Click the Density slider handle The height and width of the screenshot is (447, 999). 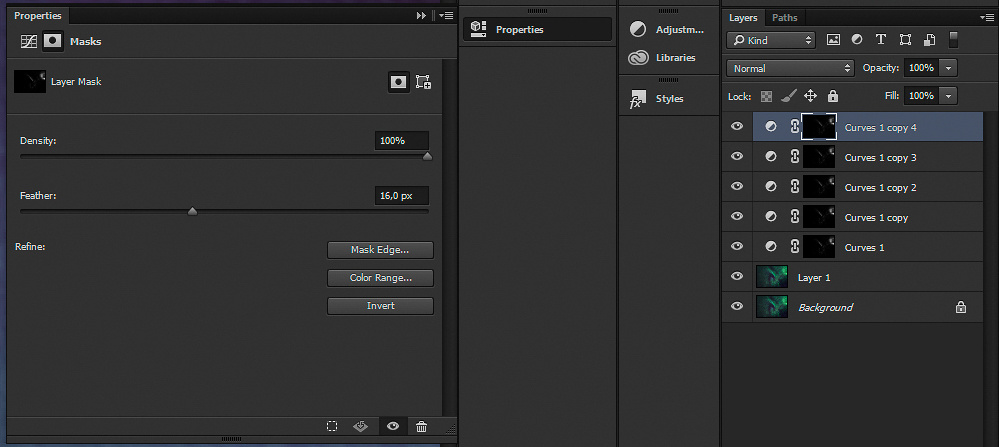coord(428,157)
